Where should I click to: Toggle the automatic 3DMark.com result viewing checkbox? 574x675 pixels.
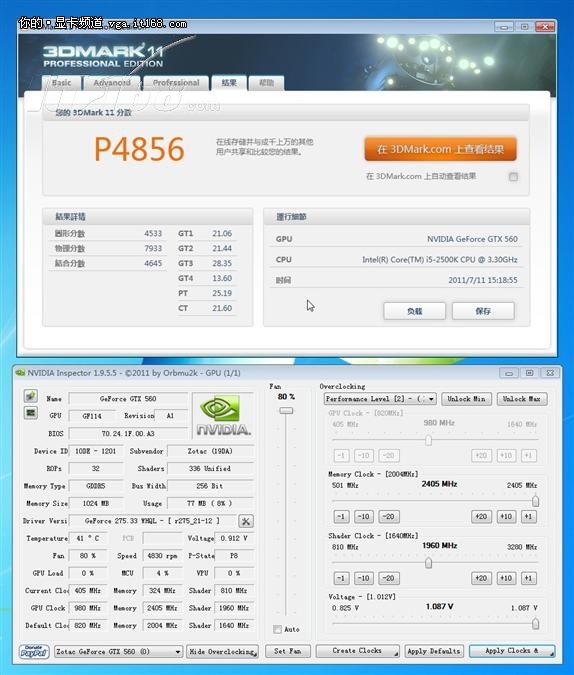513,176
